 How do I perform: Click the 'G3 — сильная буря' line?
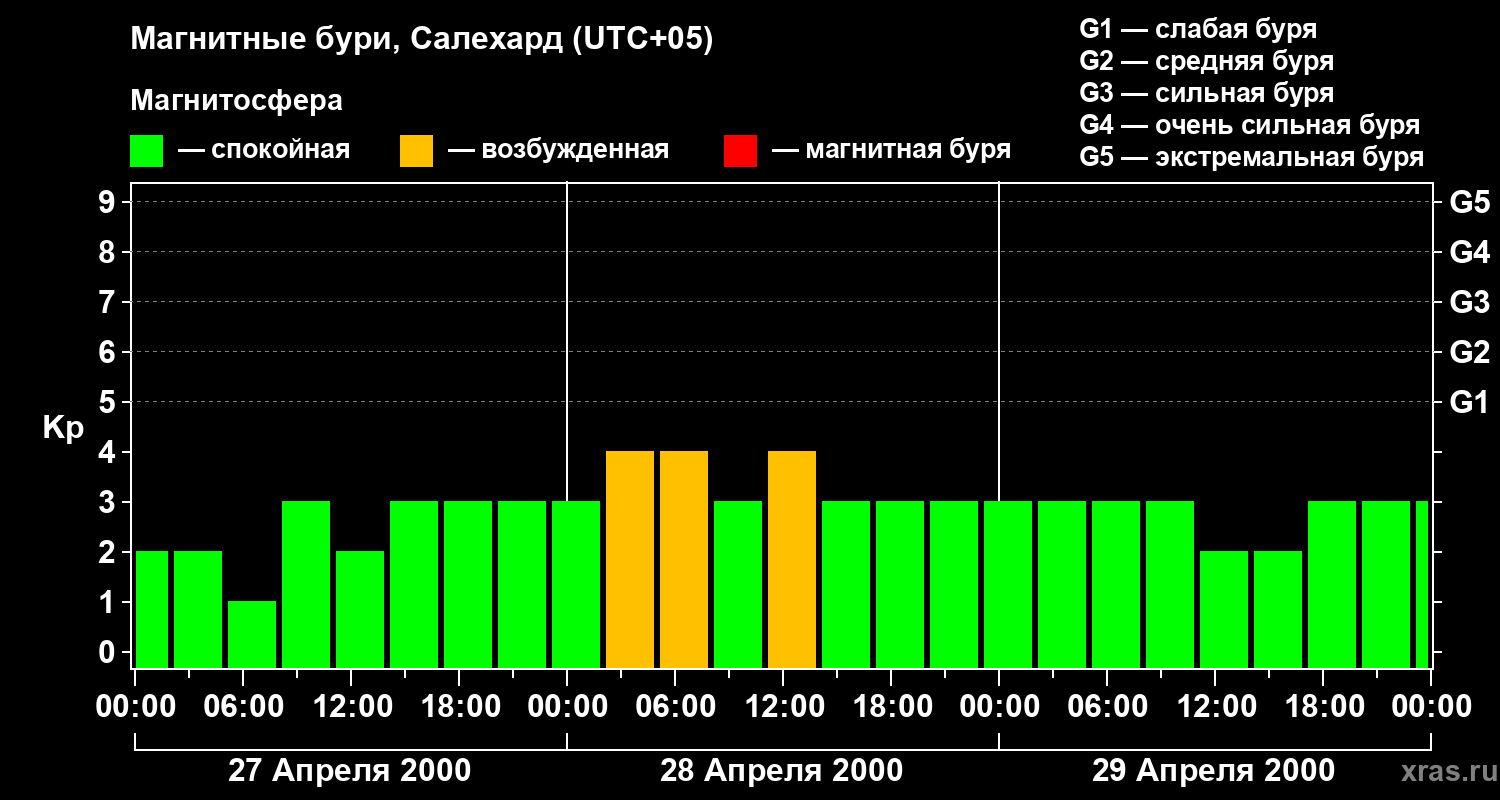pyautogui.click(x=1207, y=93)
